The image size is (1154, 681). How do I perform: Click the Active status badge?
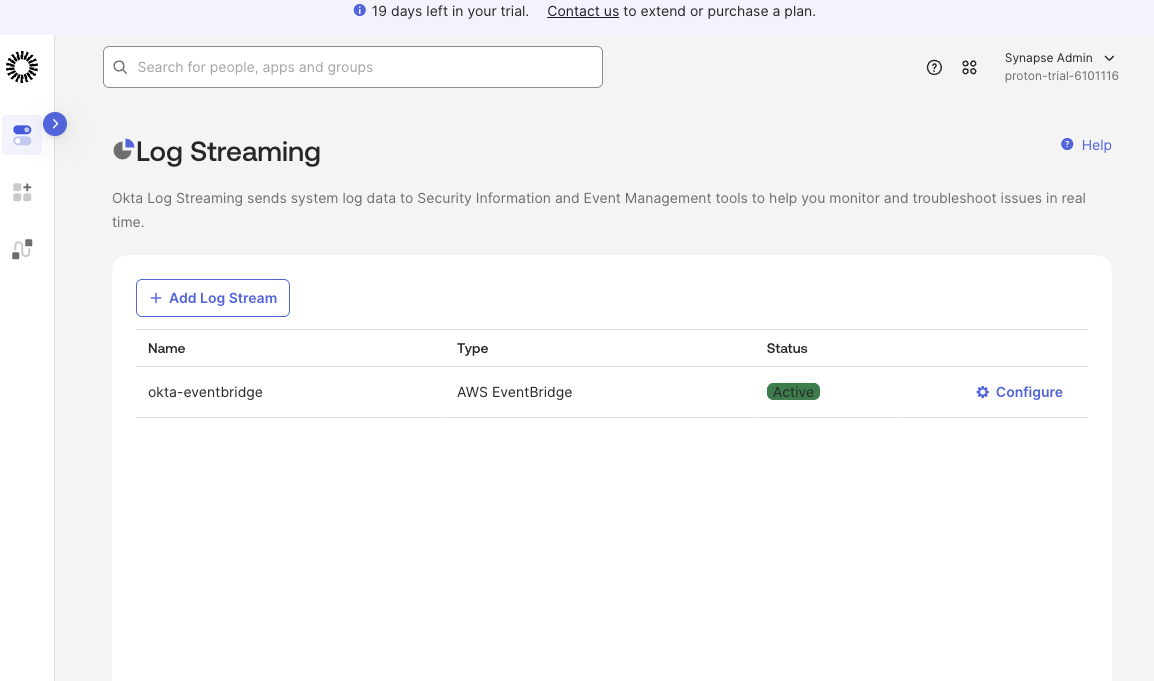[793, 392]
